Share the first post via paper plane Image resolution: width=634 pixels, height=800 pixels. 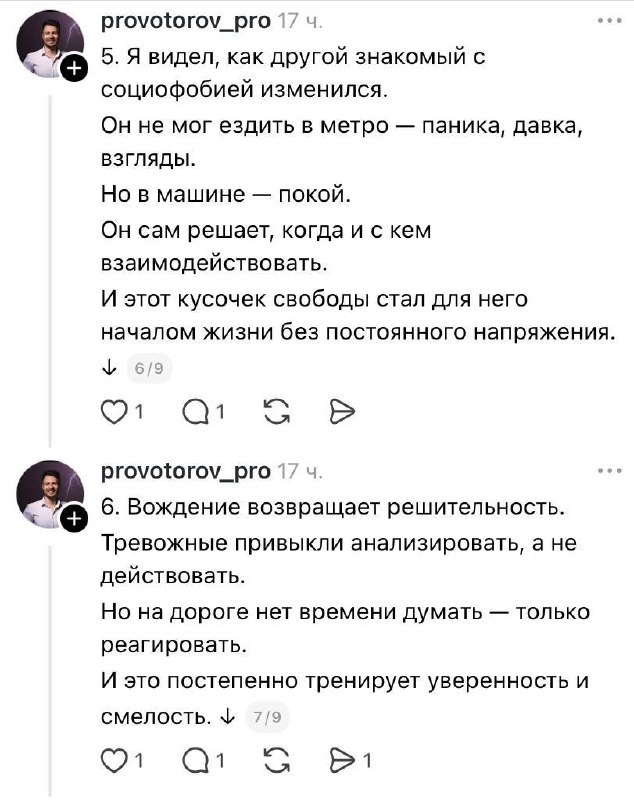coord(341,411)
